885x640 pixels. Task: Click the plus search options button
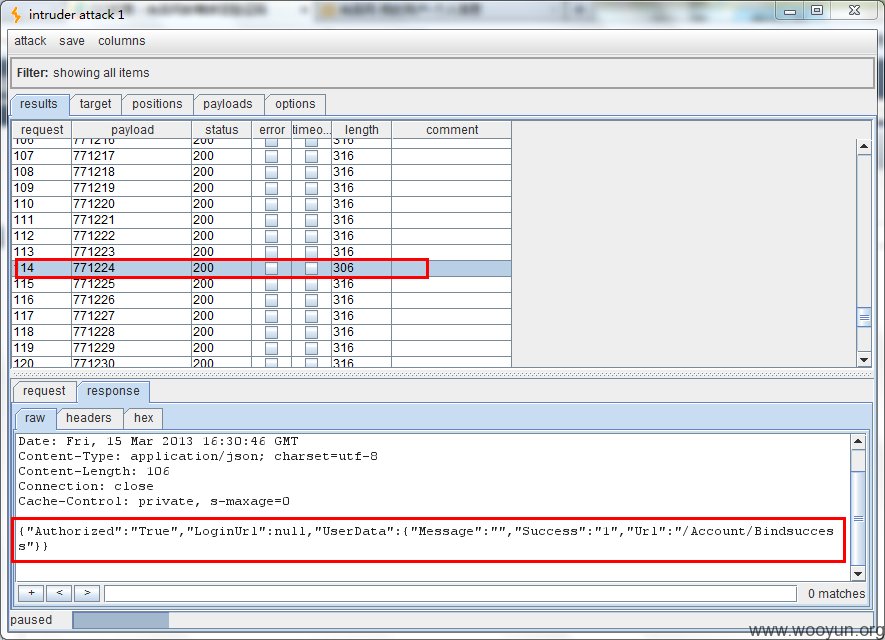(32, 593)
